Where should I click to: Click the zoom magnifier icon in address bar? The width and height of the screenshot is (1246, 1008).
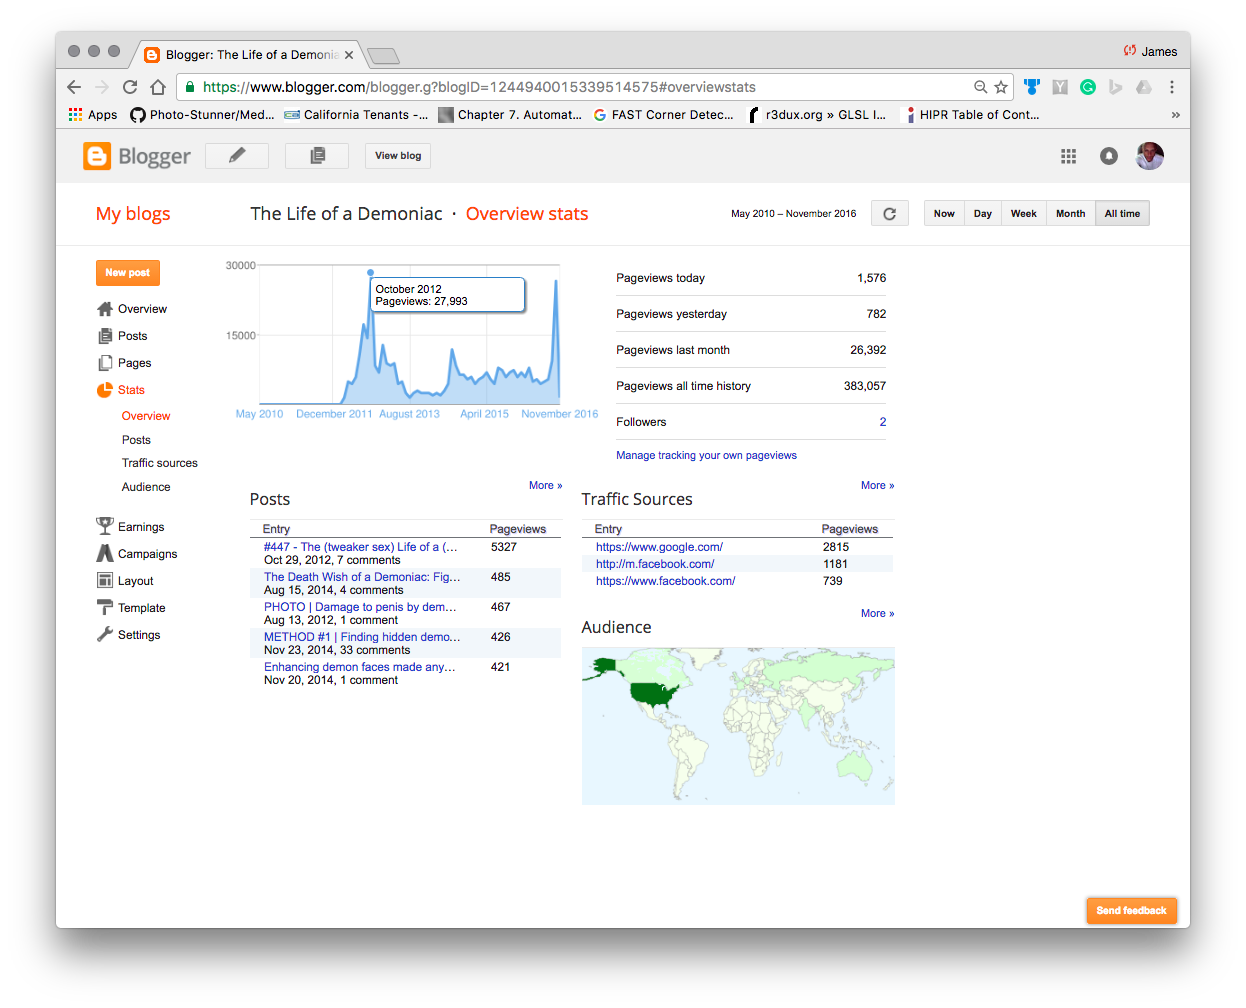(981, 87)
